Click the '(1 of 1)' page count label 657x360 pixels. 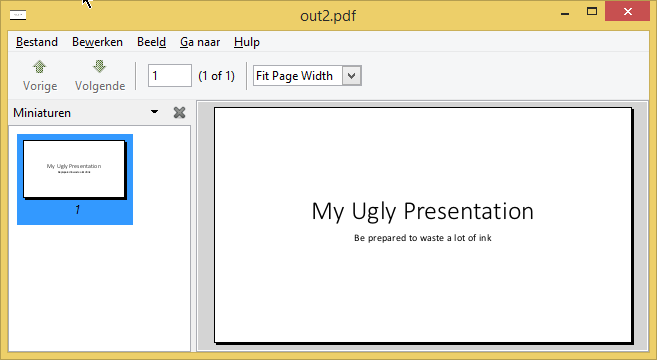coord(216,76)
